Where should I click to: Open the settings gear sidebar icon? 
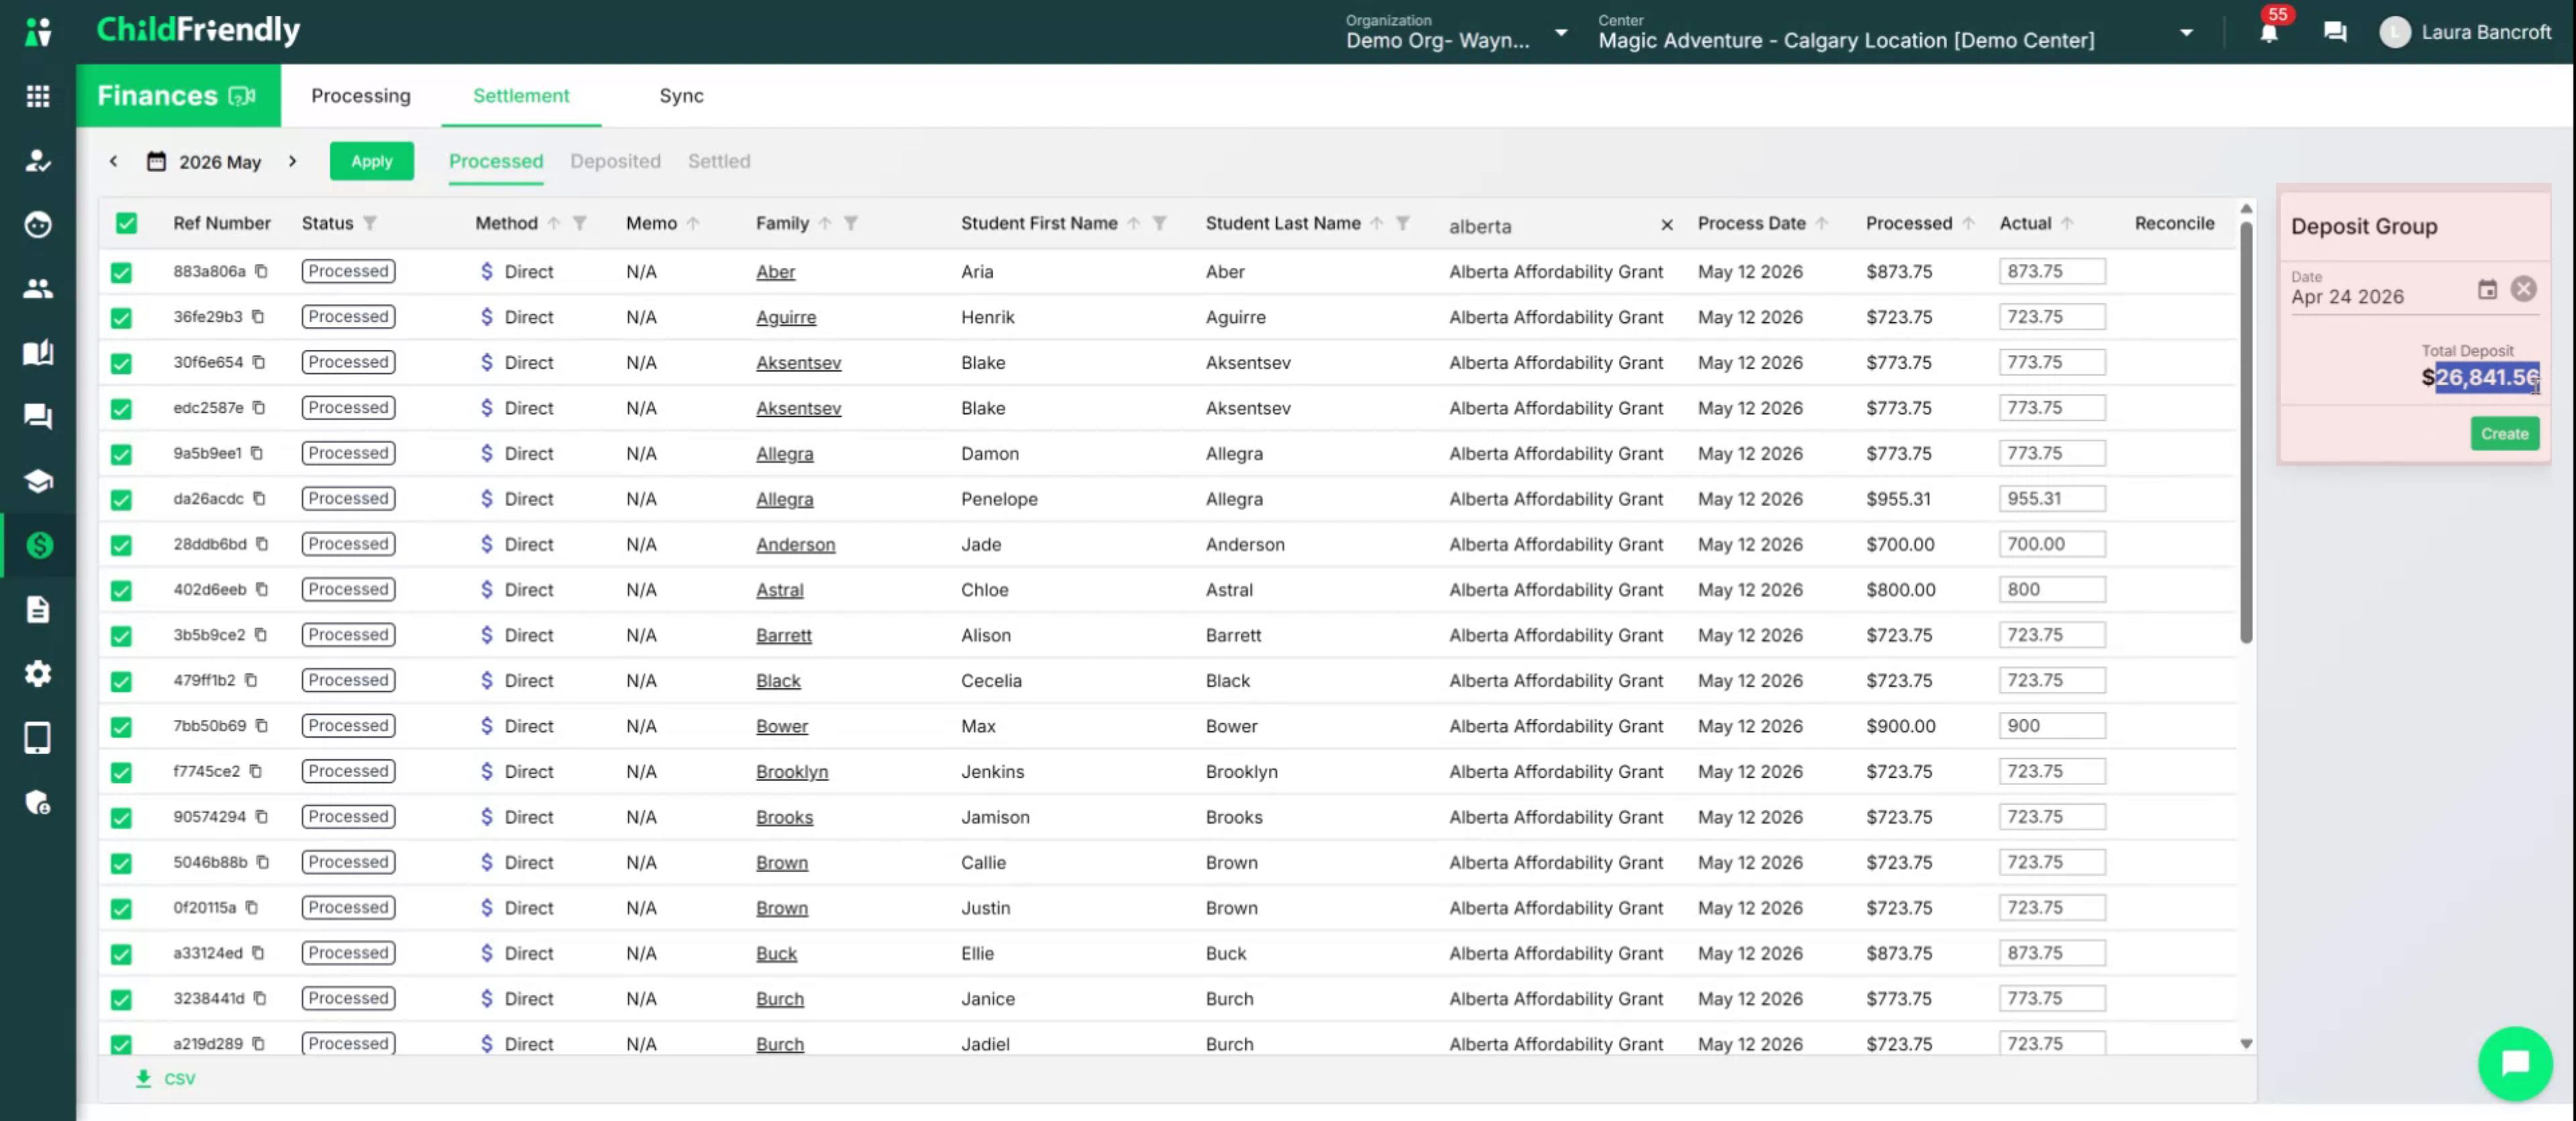[38, 673]
